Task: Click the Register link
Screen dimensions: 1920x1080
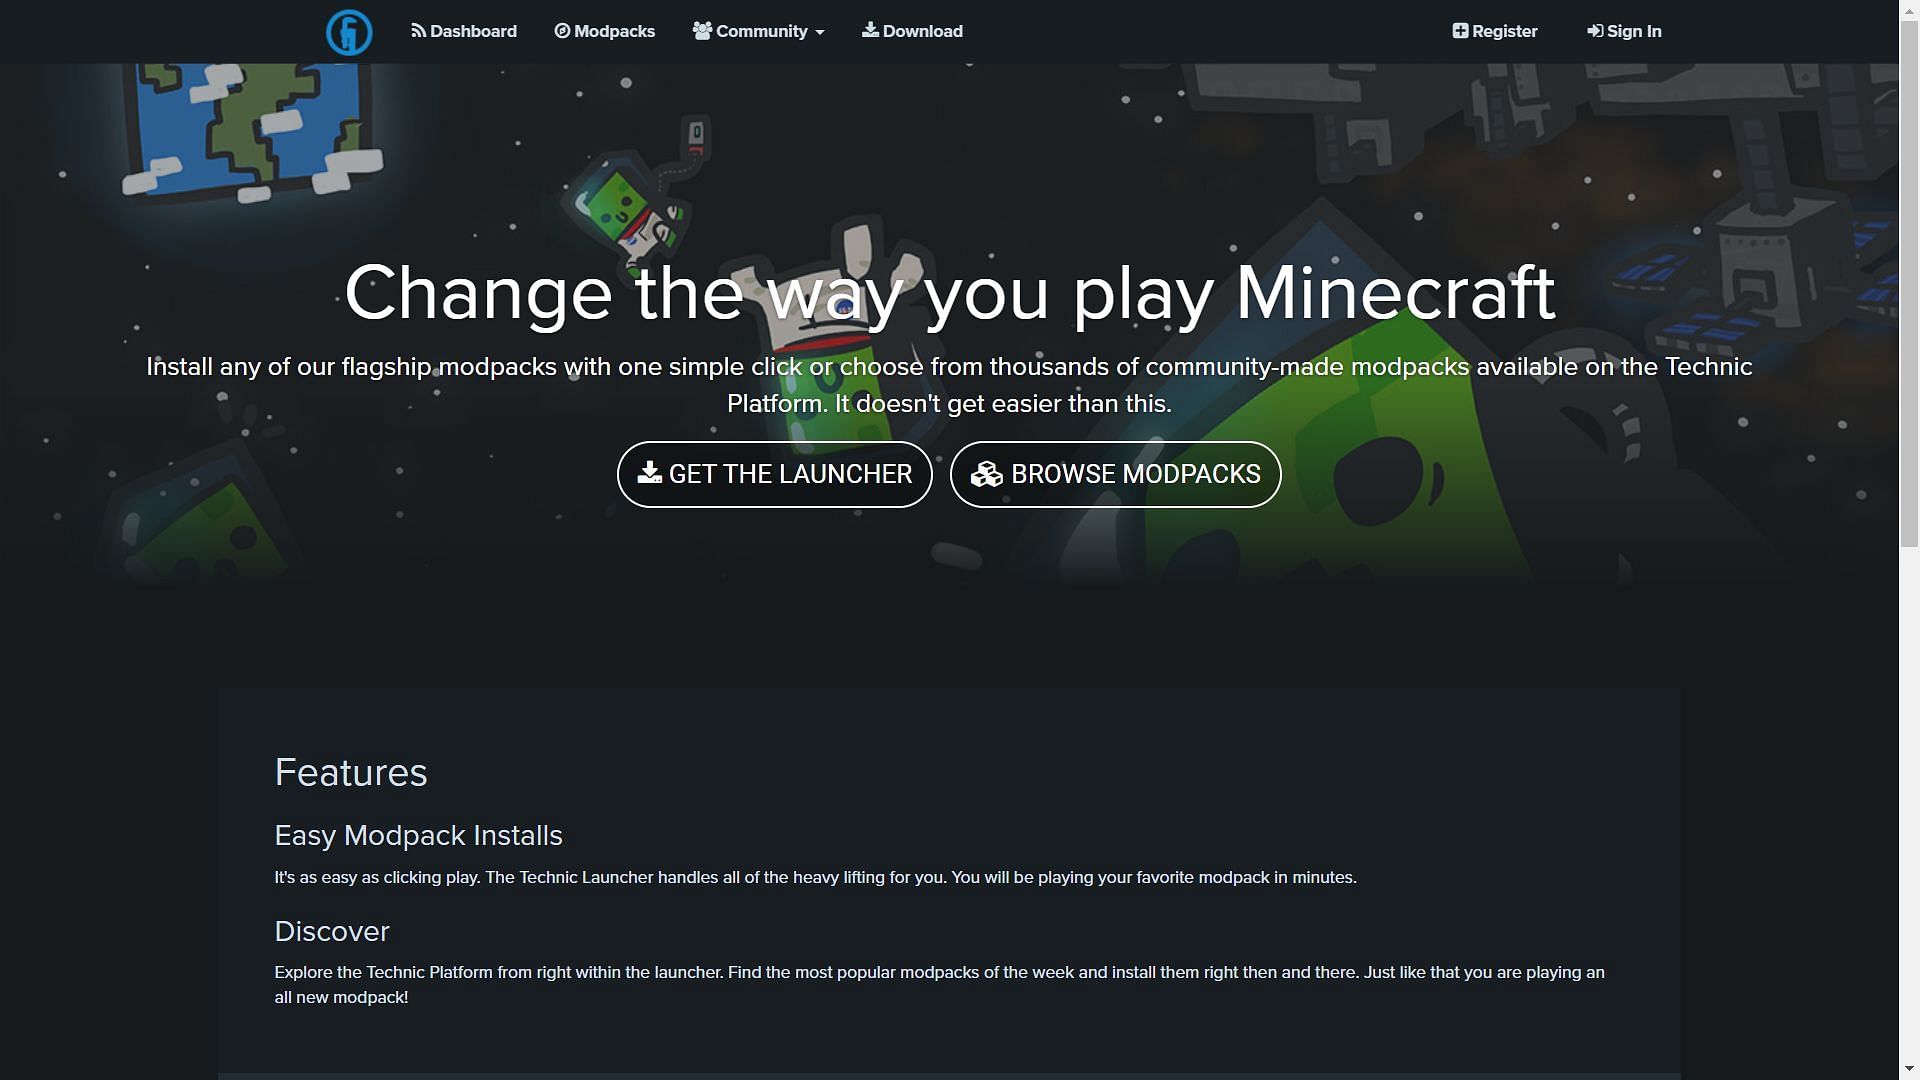Action: [1494, 30]
